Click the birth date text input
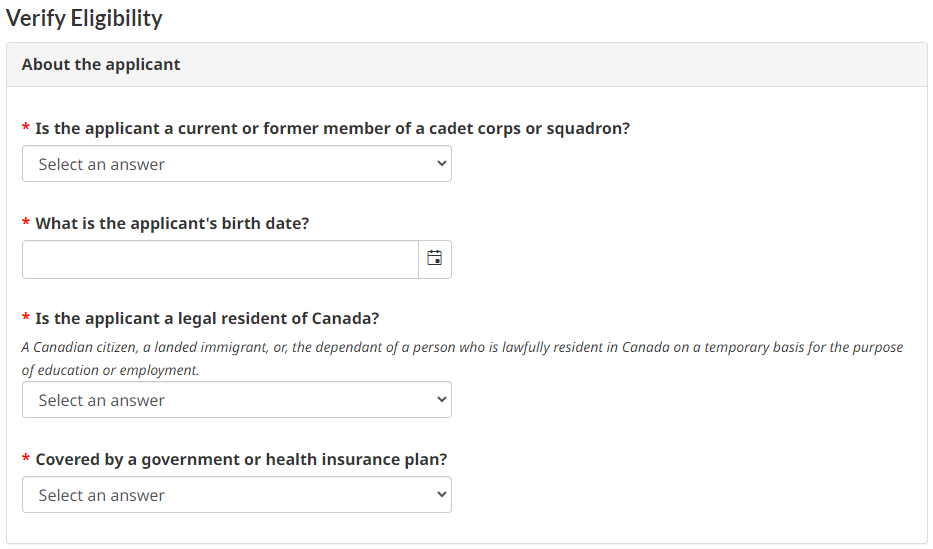933x549 pixels. 220,259
